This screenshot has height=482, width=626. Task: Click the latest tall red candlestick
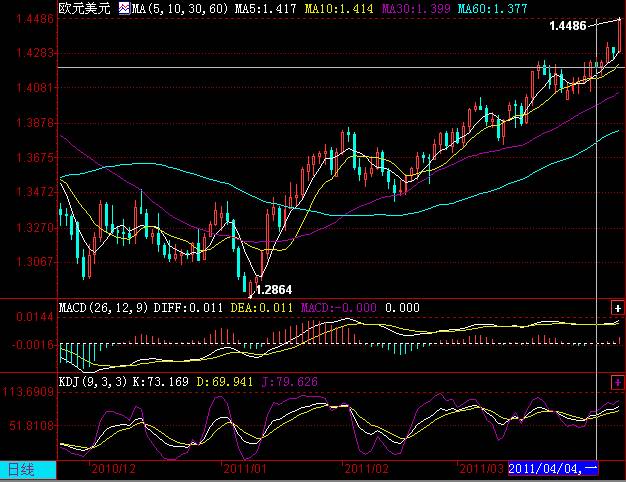point(619,35)
